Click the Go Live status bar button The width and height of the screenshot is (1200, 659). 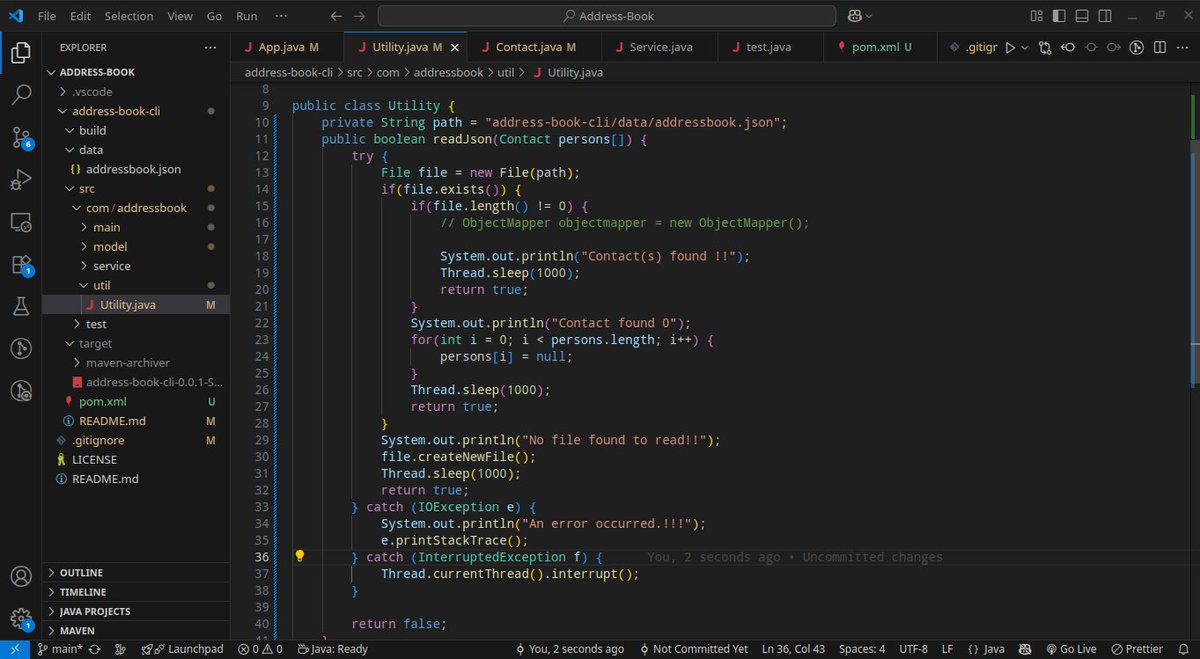pyautogui.click(x=1069, y=649)
